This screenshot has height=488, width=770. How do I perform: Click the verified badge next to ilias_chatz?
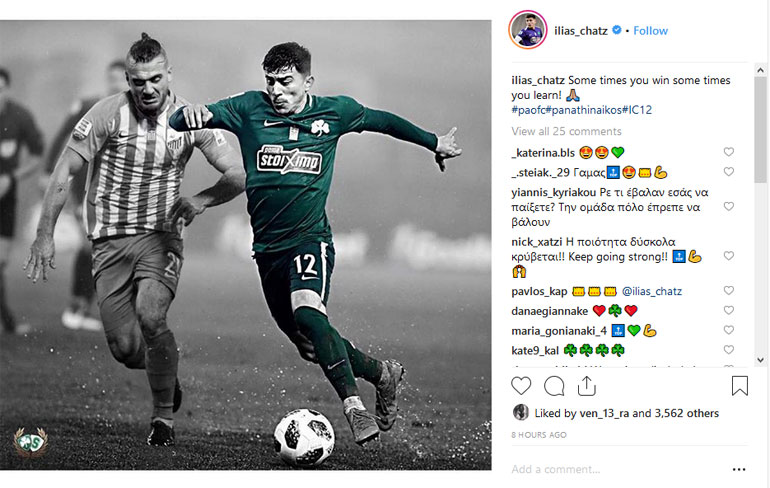[x=616, y=30]
